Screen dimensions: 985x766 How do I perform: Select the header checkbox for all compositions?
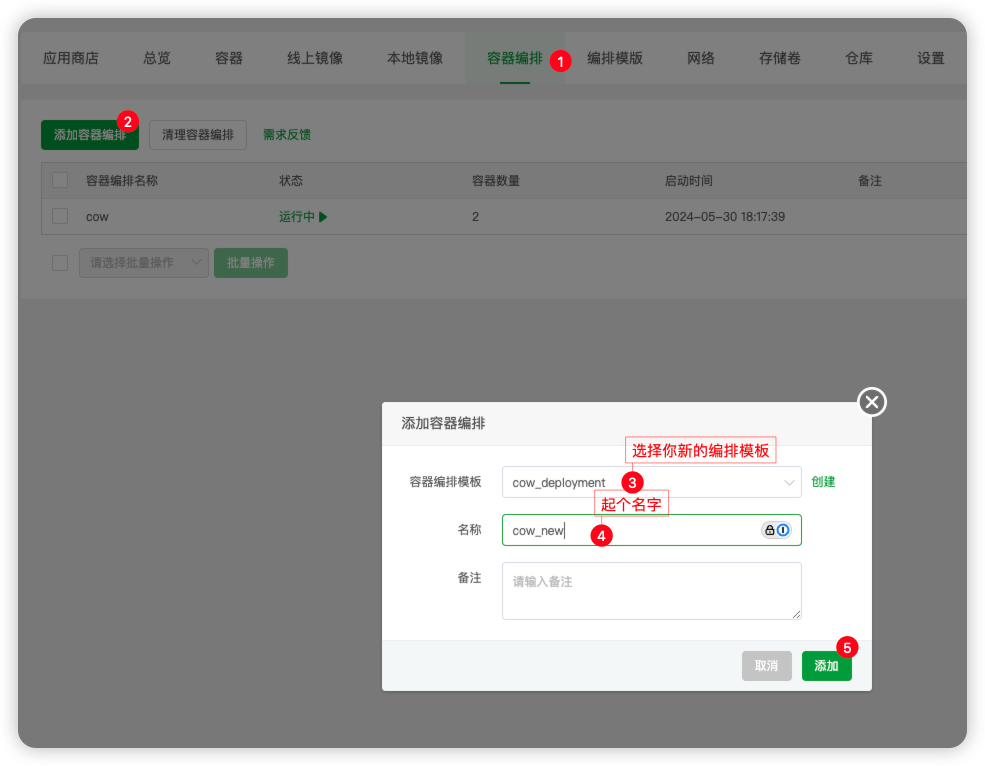click(60, 181)
